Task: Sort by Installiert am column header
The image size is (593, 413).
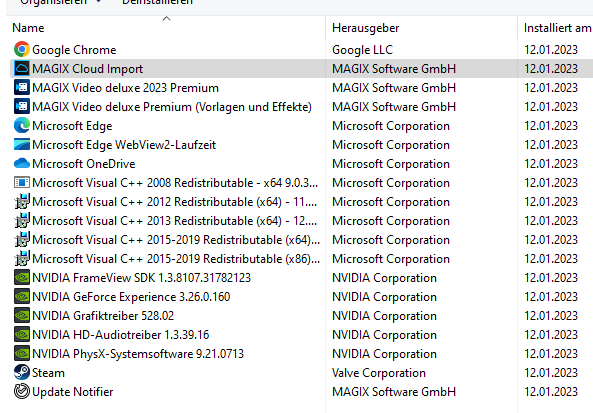Action: tap(555, 28)
